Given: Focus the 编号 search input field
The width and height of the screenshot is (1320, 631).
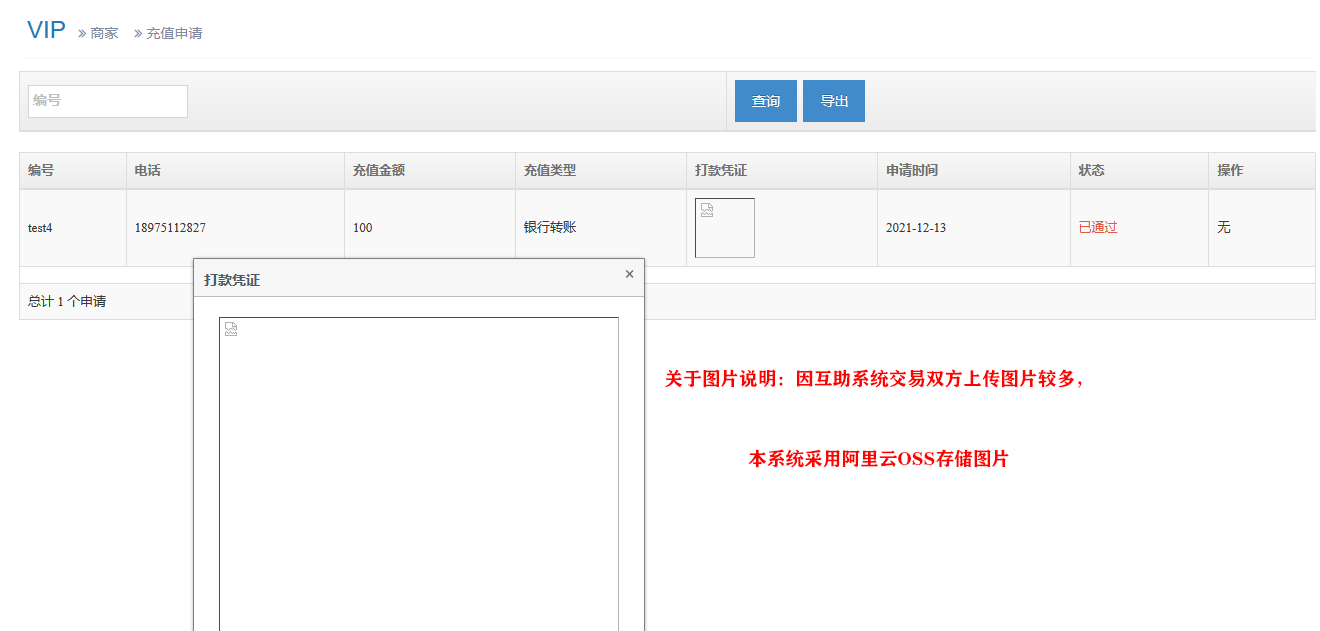Looking at the screenshot, I should [x=108, y=101].
